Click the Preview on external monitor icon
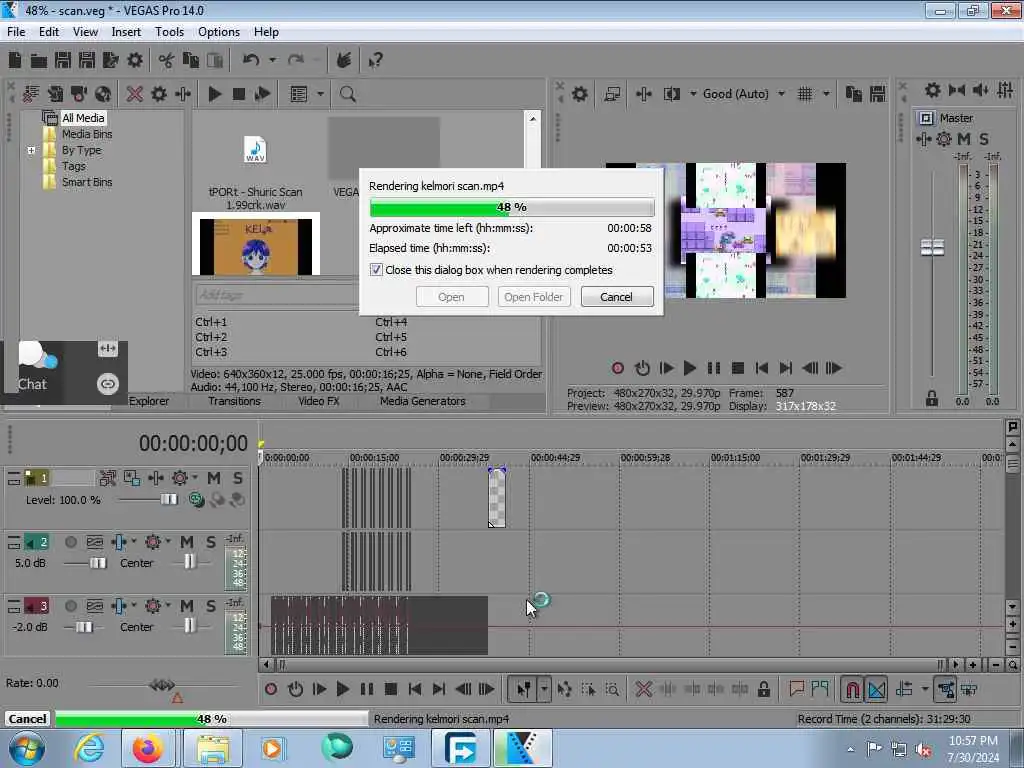This screenshot has width=1024, height=768. tap(612, 94)
